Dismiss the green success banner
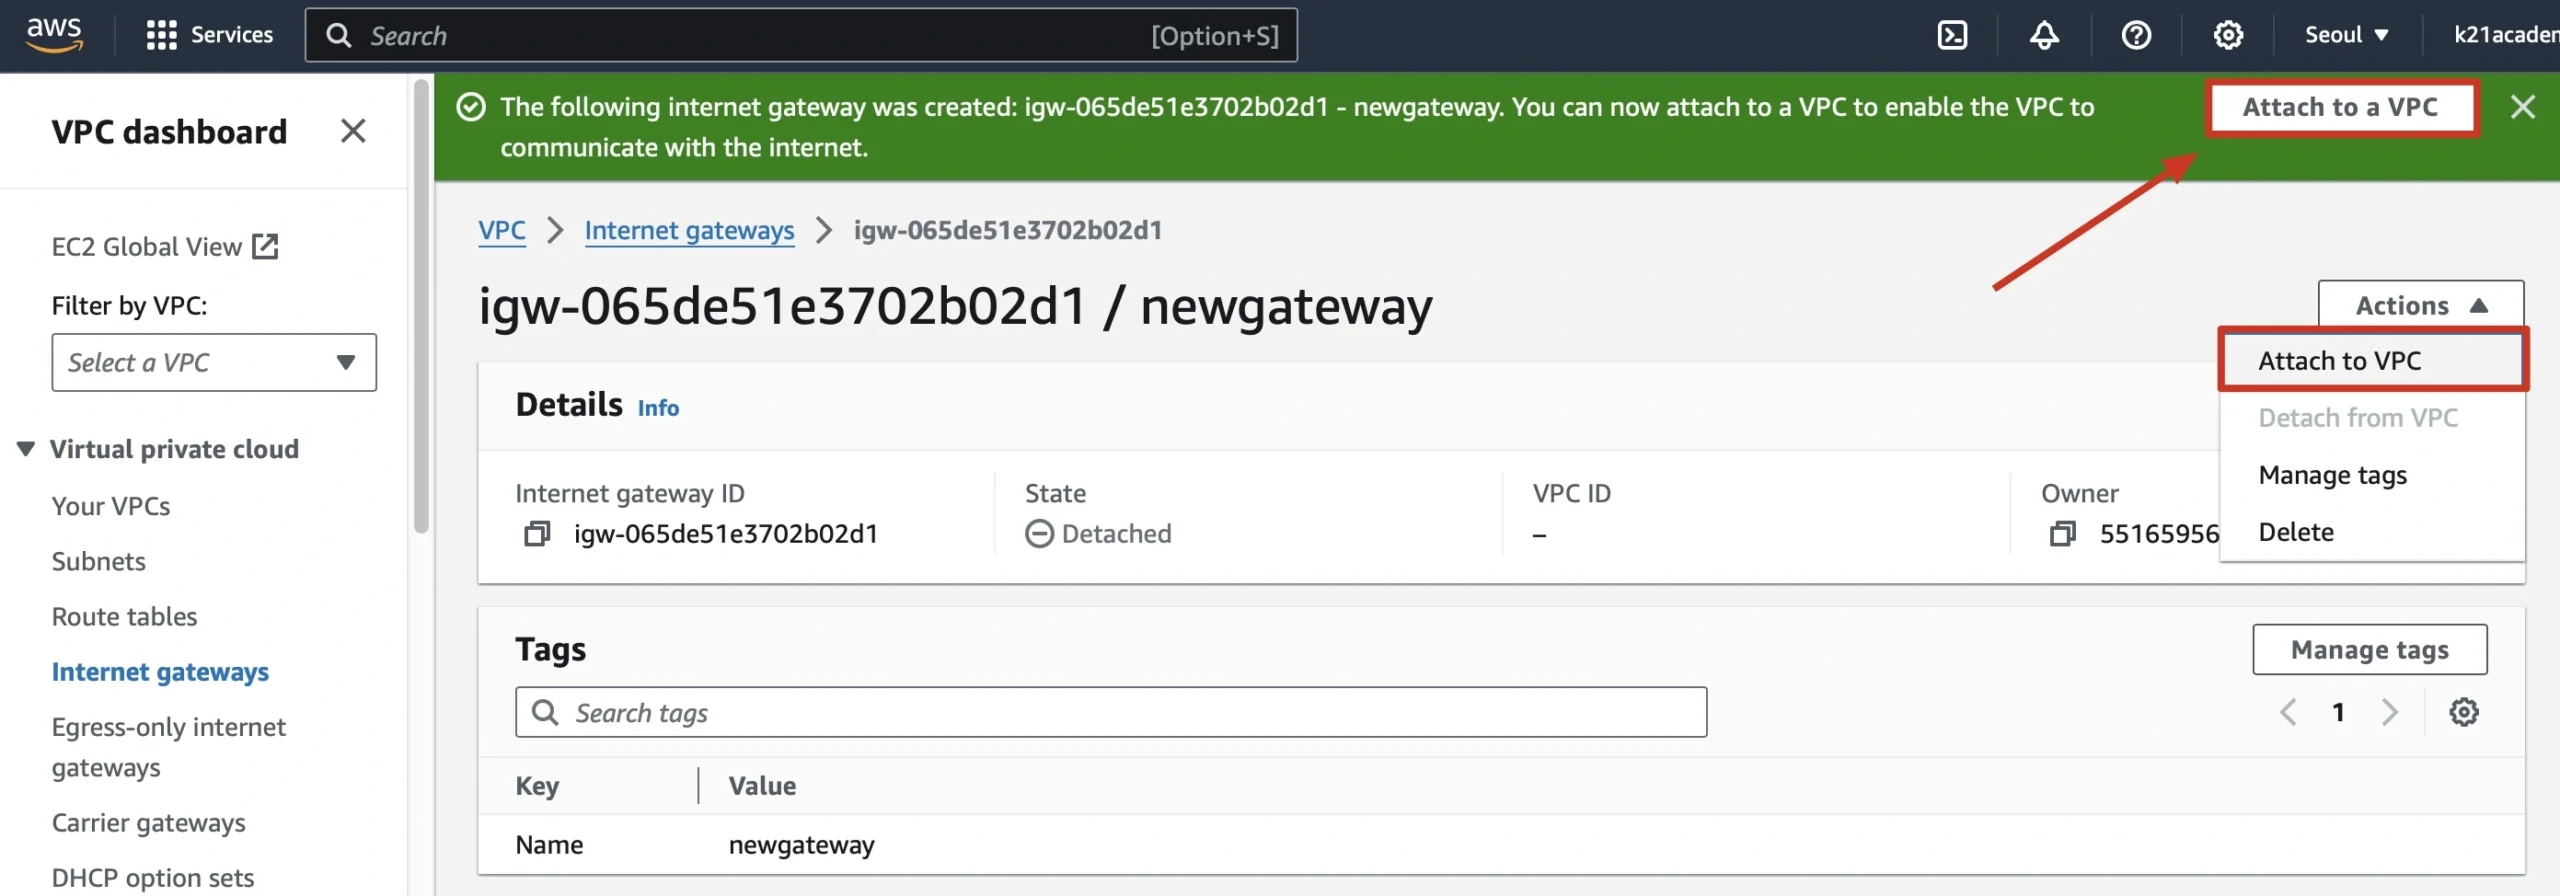Screen dimensions: 2560x896 tap(2522, 107)
